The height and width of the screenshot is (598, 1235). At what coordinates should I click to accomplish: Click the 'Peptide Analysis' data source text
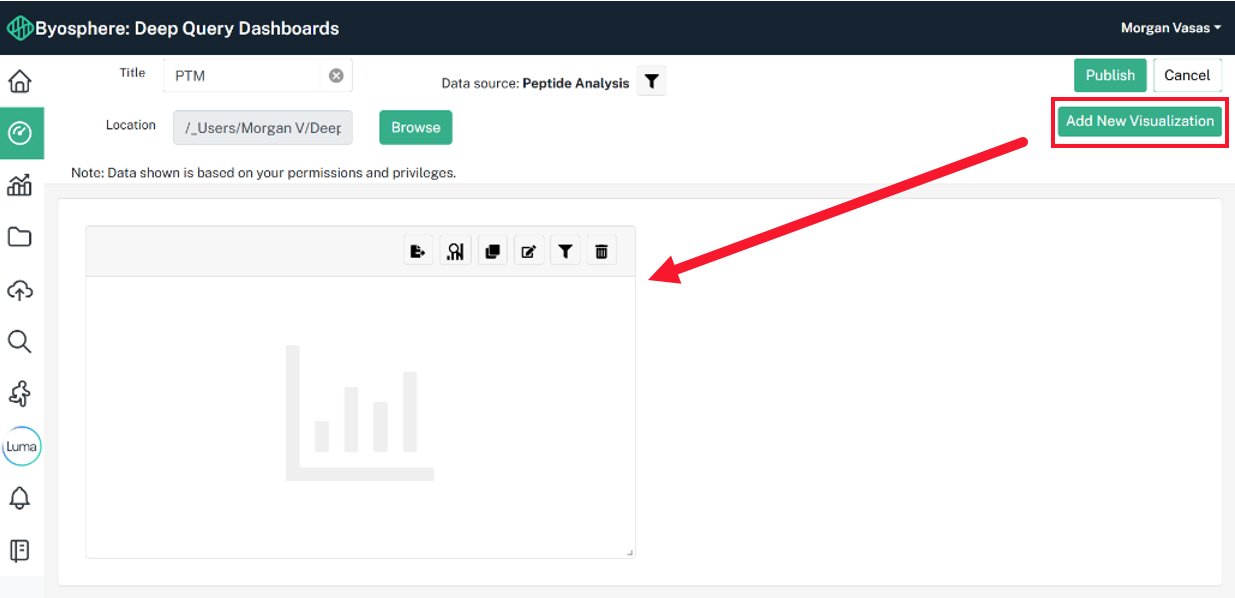576,83
